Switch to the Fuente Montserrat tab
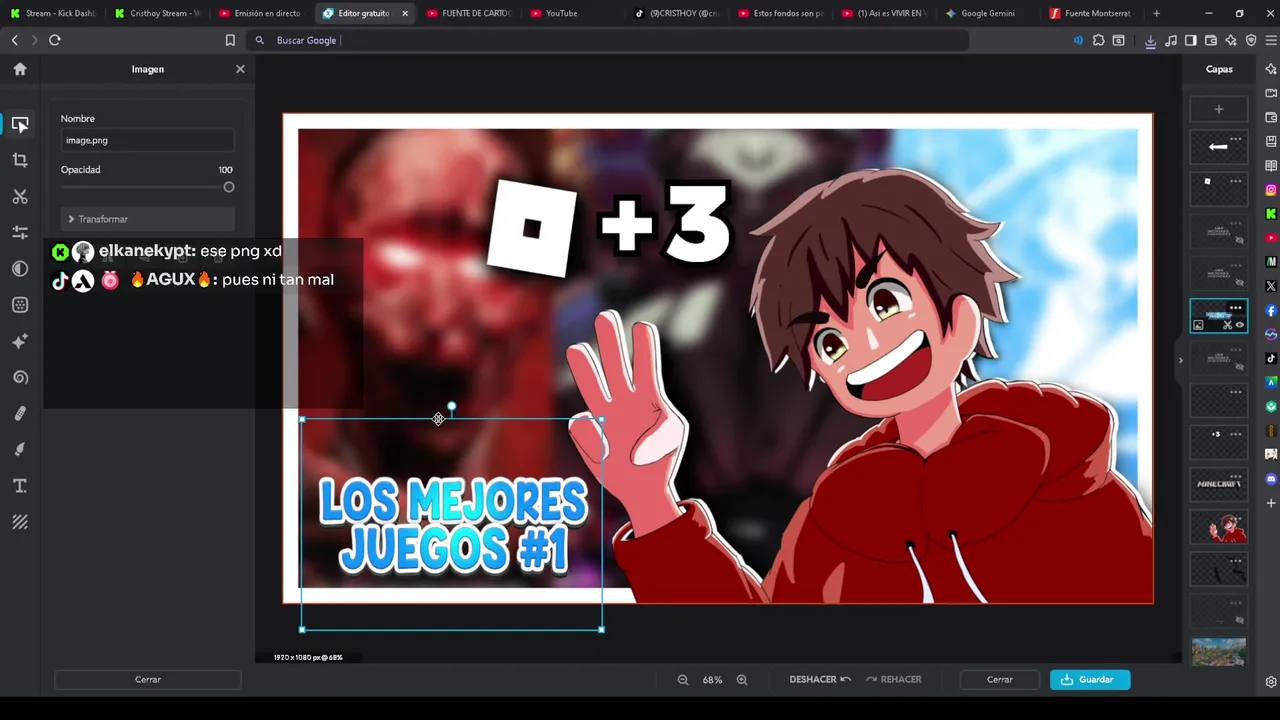1280x720 pixels. (x=1090, y=13)
